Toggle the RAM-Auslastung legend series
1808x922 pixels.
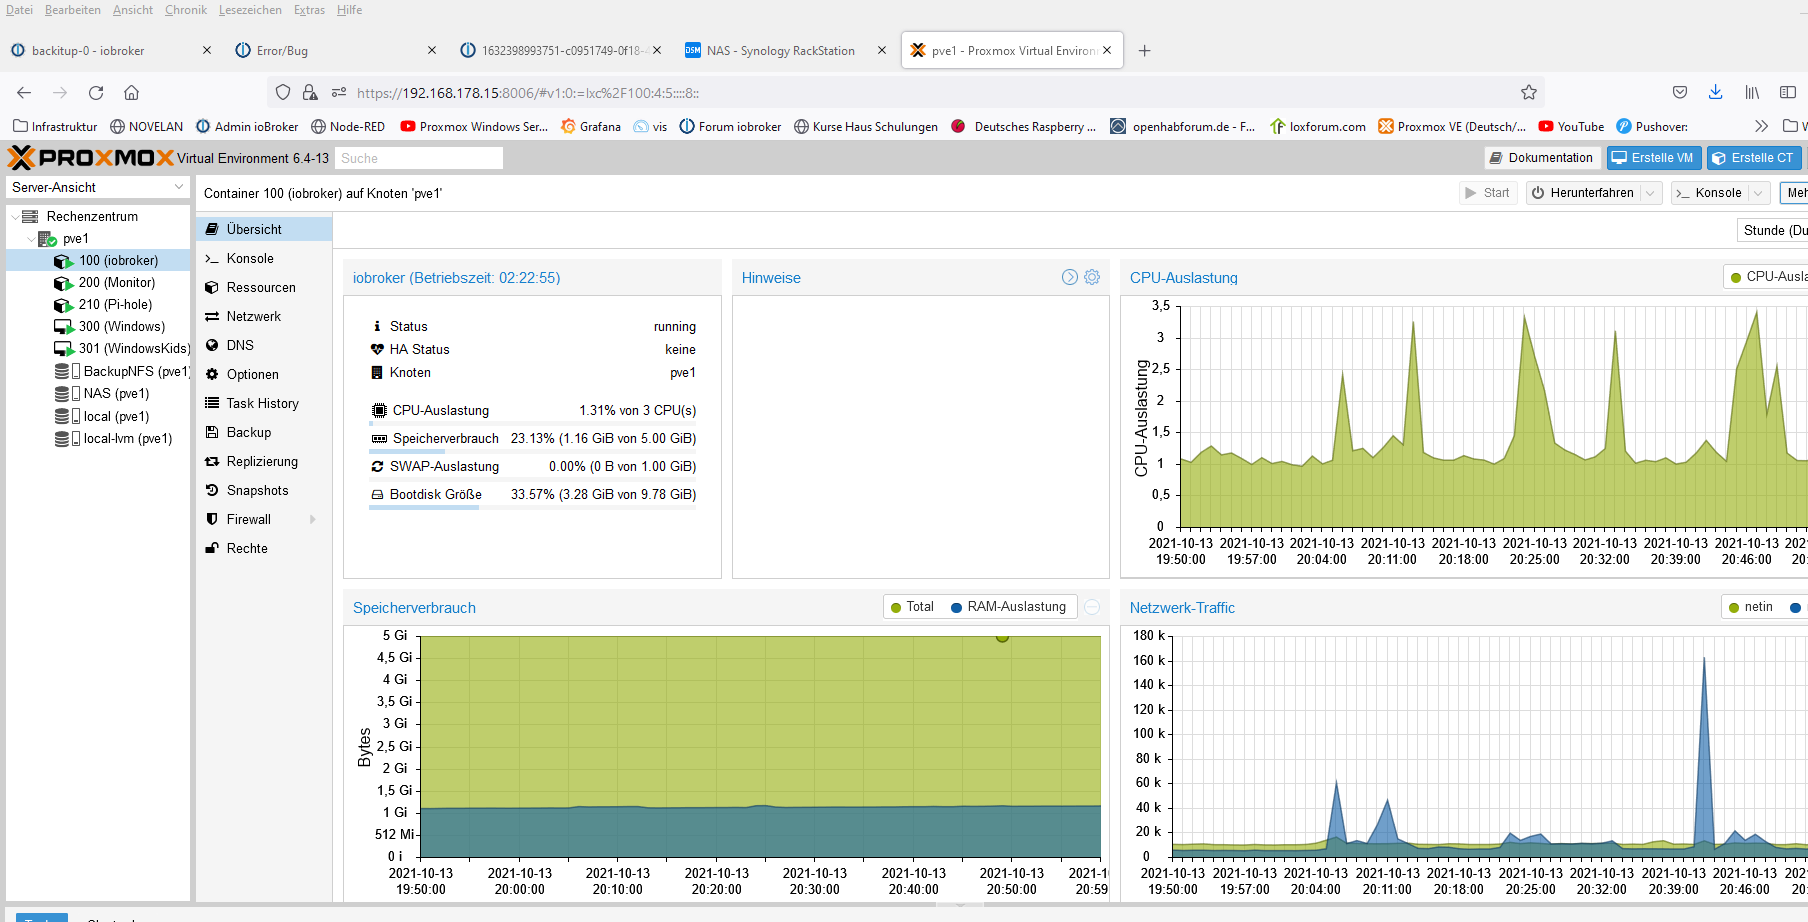1008,607
